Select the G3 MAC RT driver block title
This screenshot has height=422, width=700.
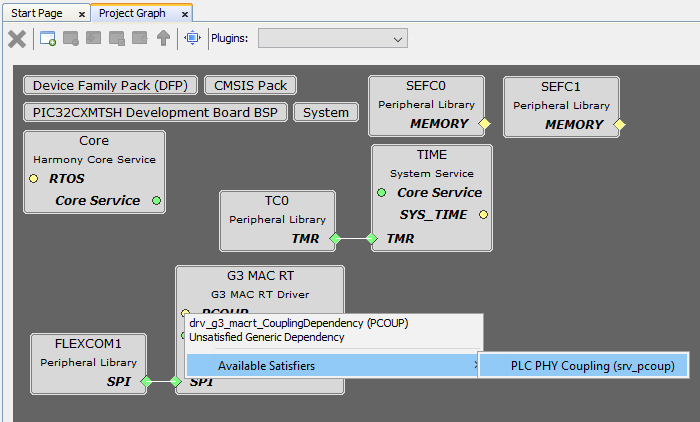coord(260,276)
